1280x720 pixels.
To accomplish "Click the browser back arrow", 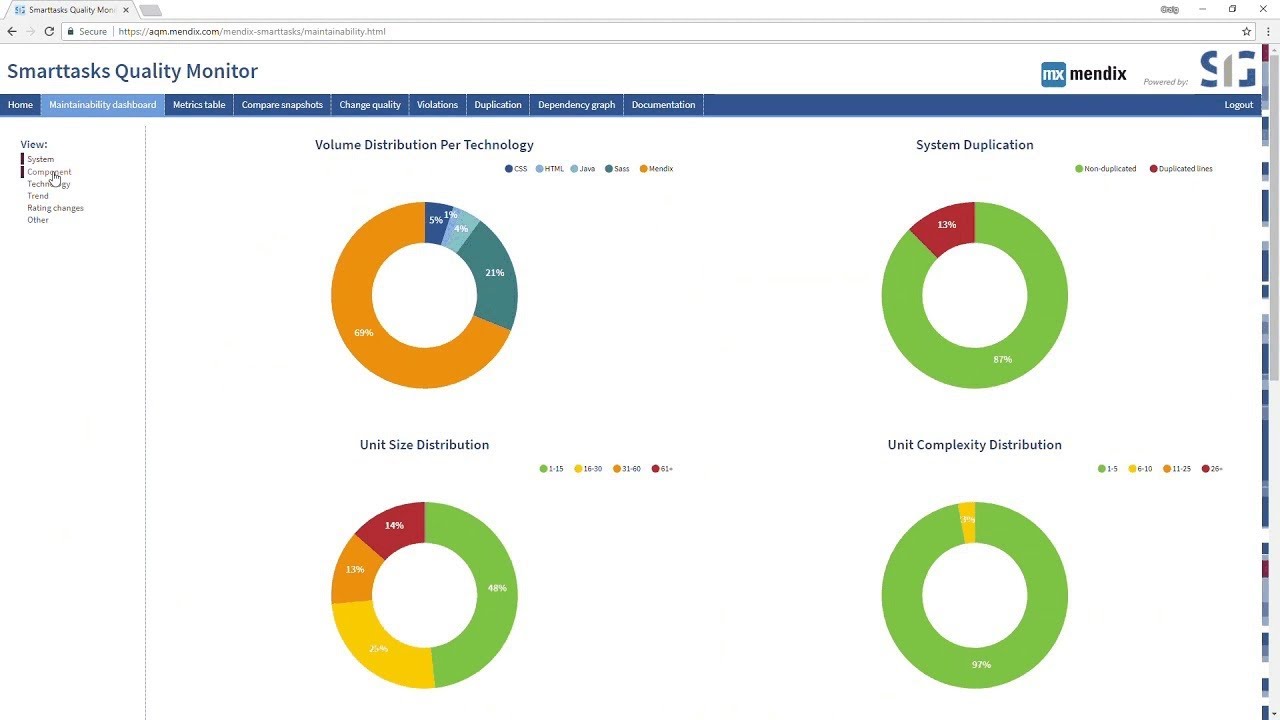I will (12, 31).
